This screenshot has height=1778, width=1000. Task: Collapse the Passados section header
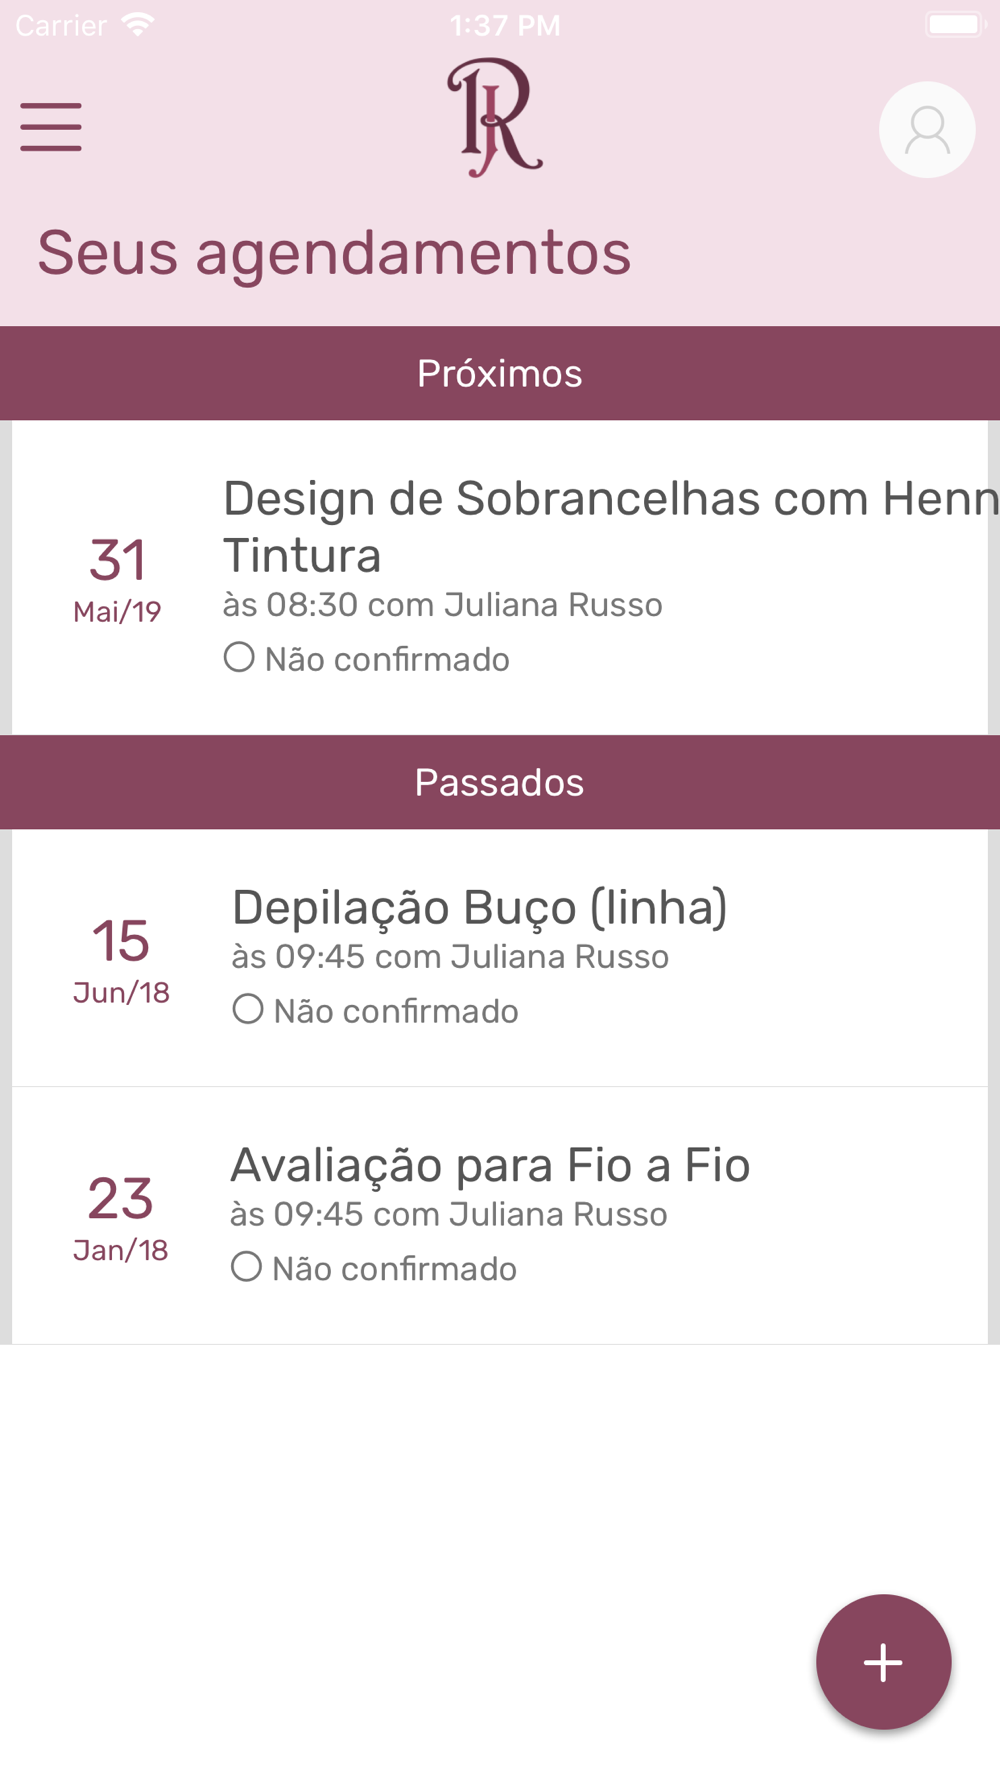pyautogui.click(x=500, y=782)
